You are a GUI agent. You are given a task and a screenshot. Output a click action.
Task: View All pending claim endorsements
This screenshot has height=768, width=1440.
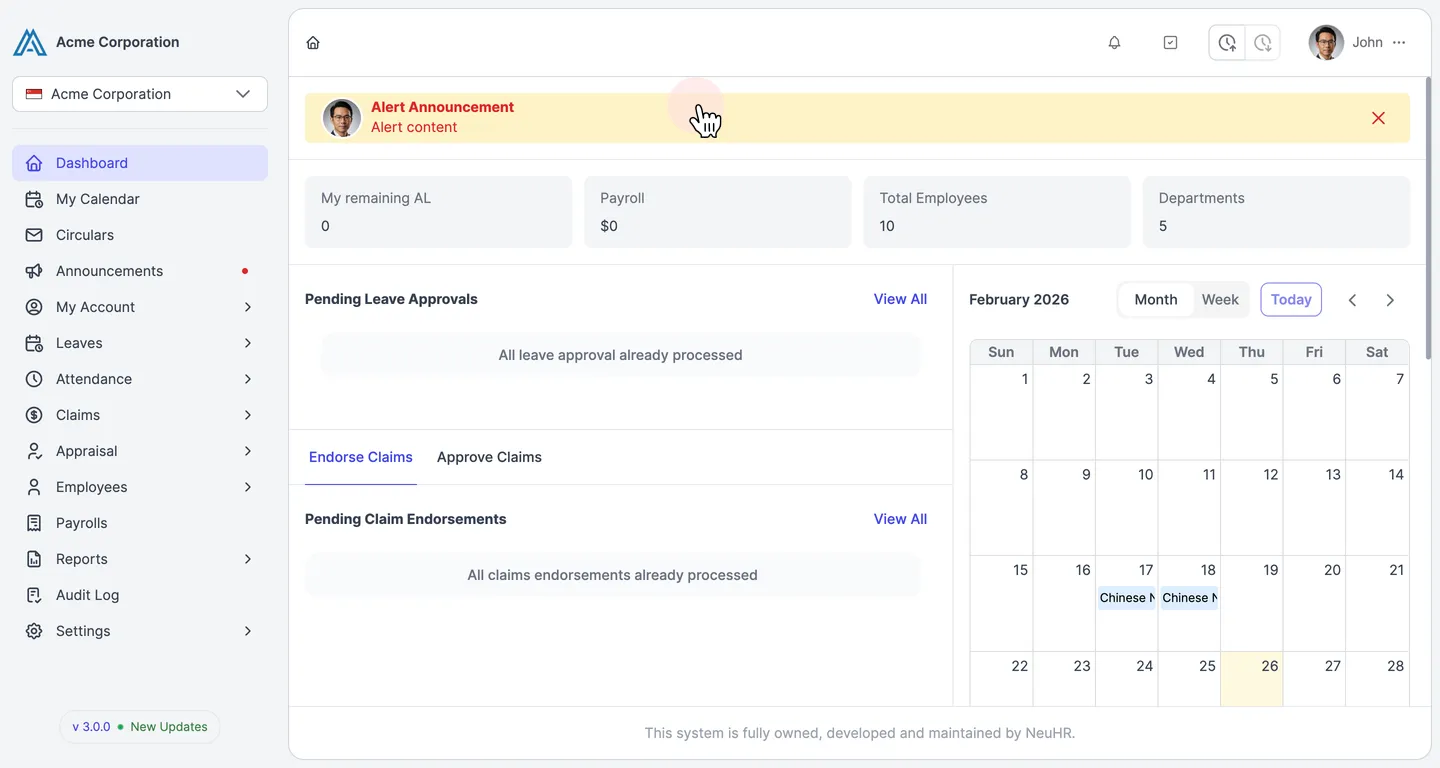900,519
